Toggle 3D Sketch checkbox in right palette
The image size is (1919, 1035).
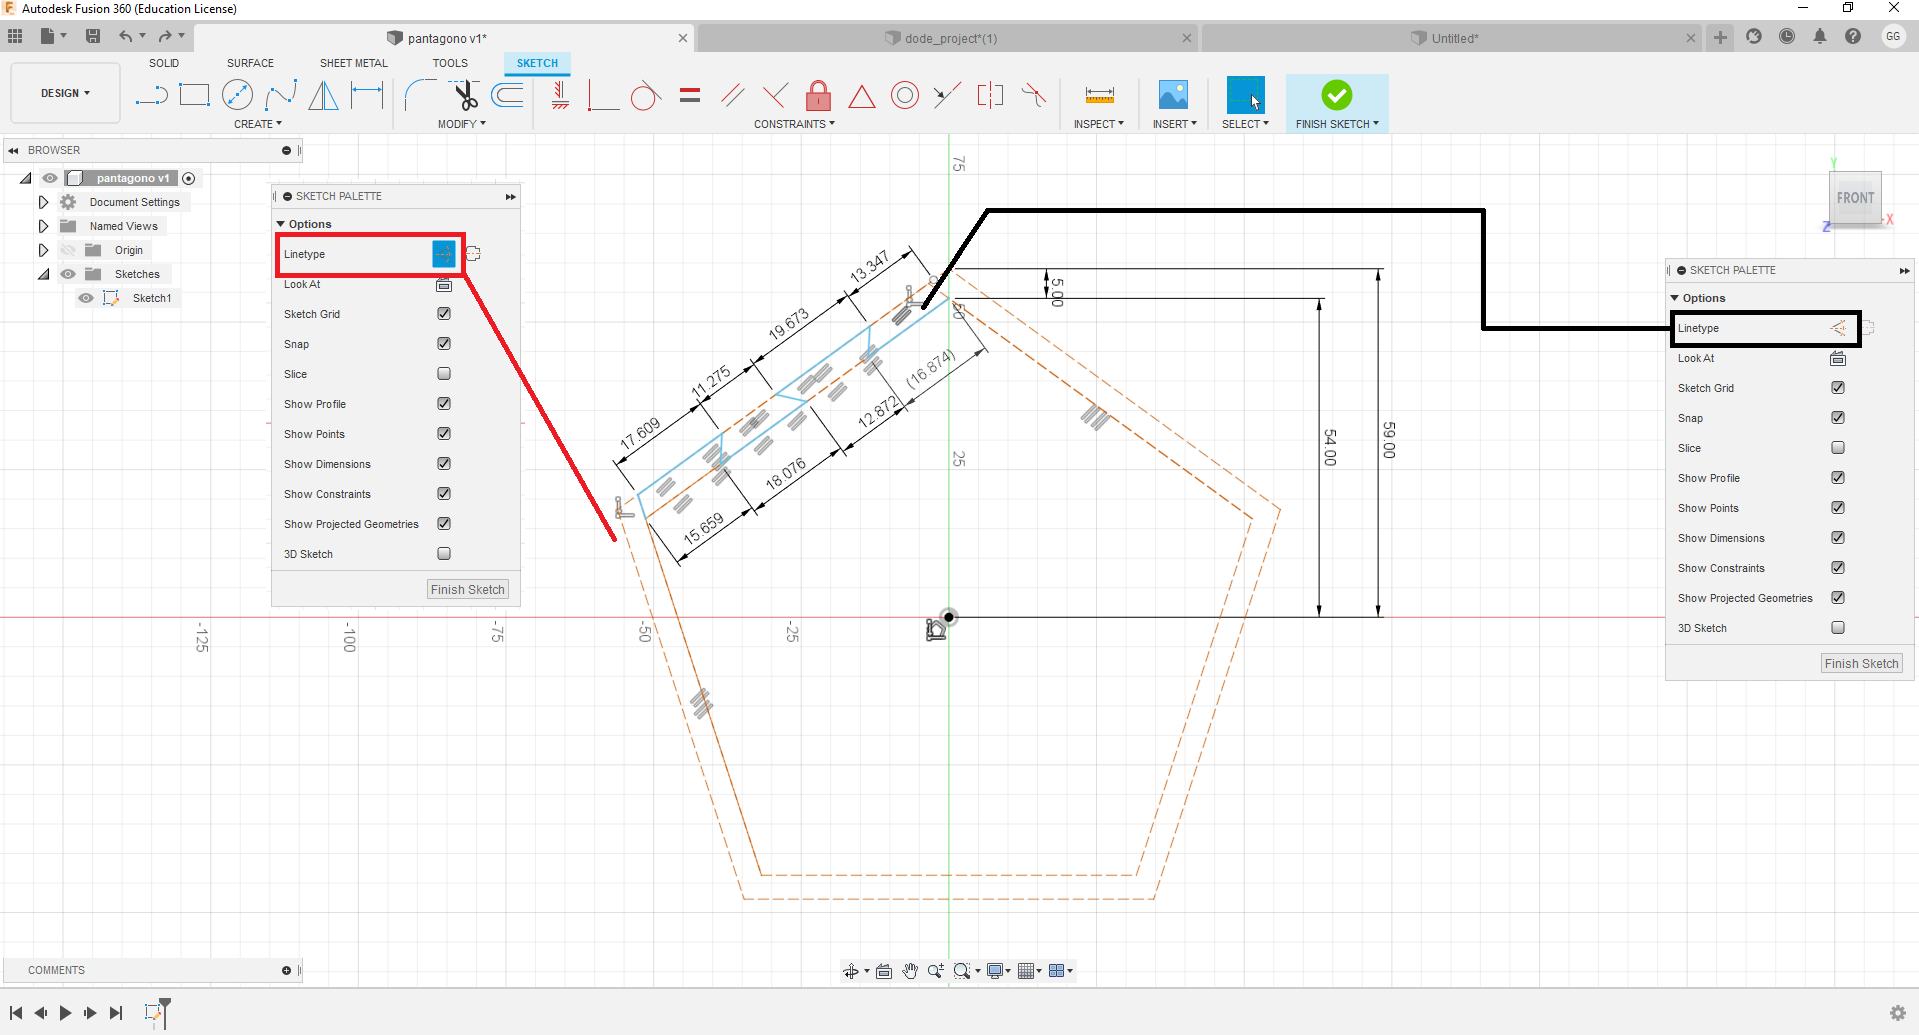click(1838, 628)
